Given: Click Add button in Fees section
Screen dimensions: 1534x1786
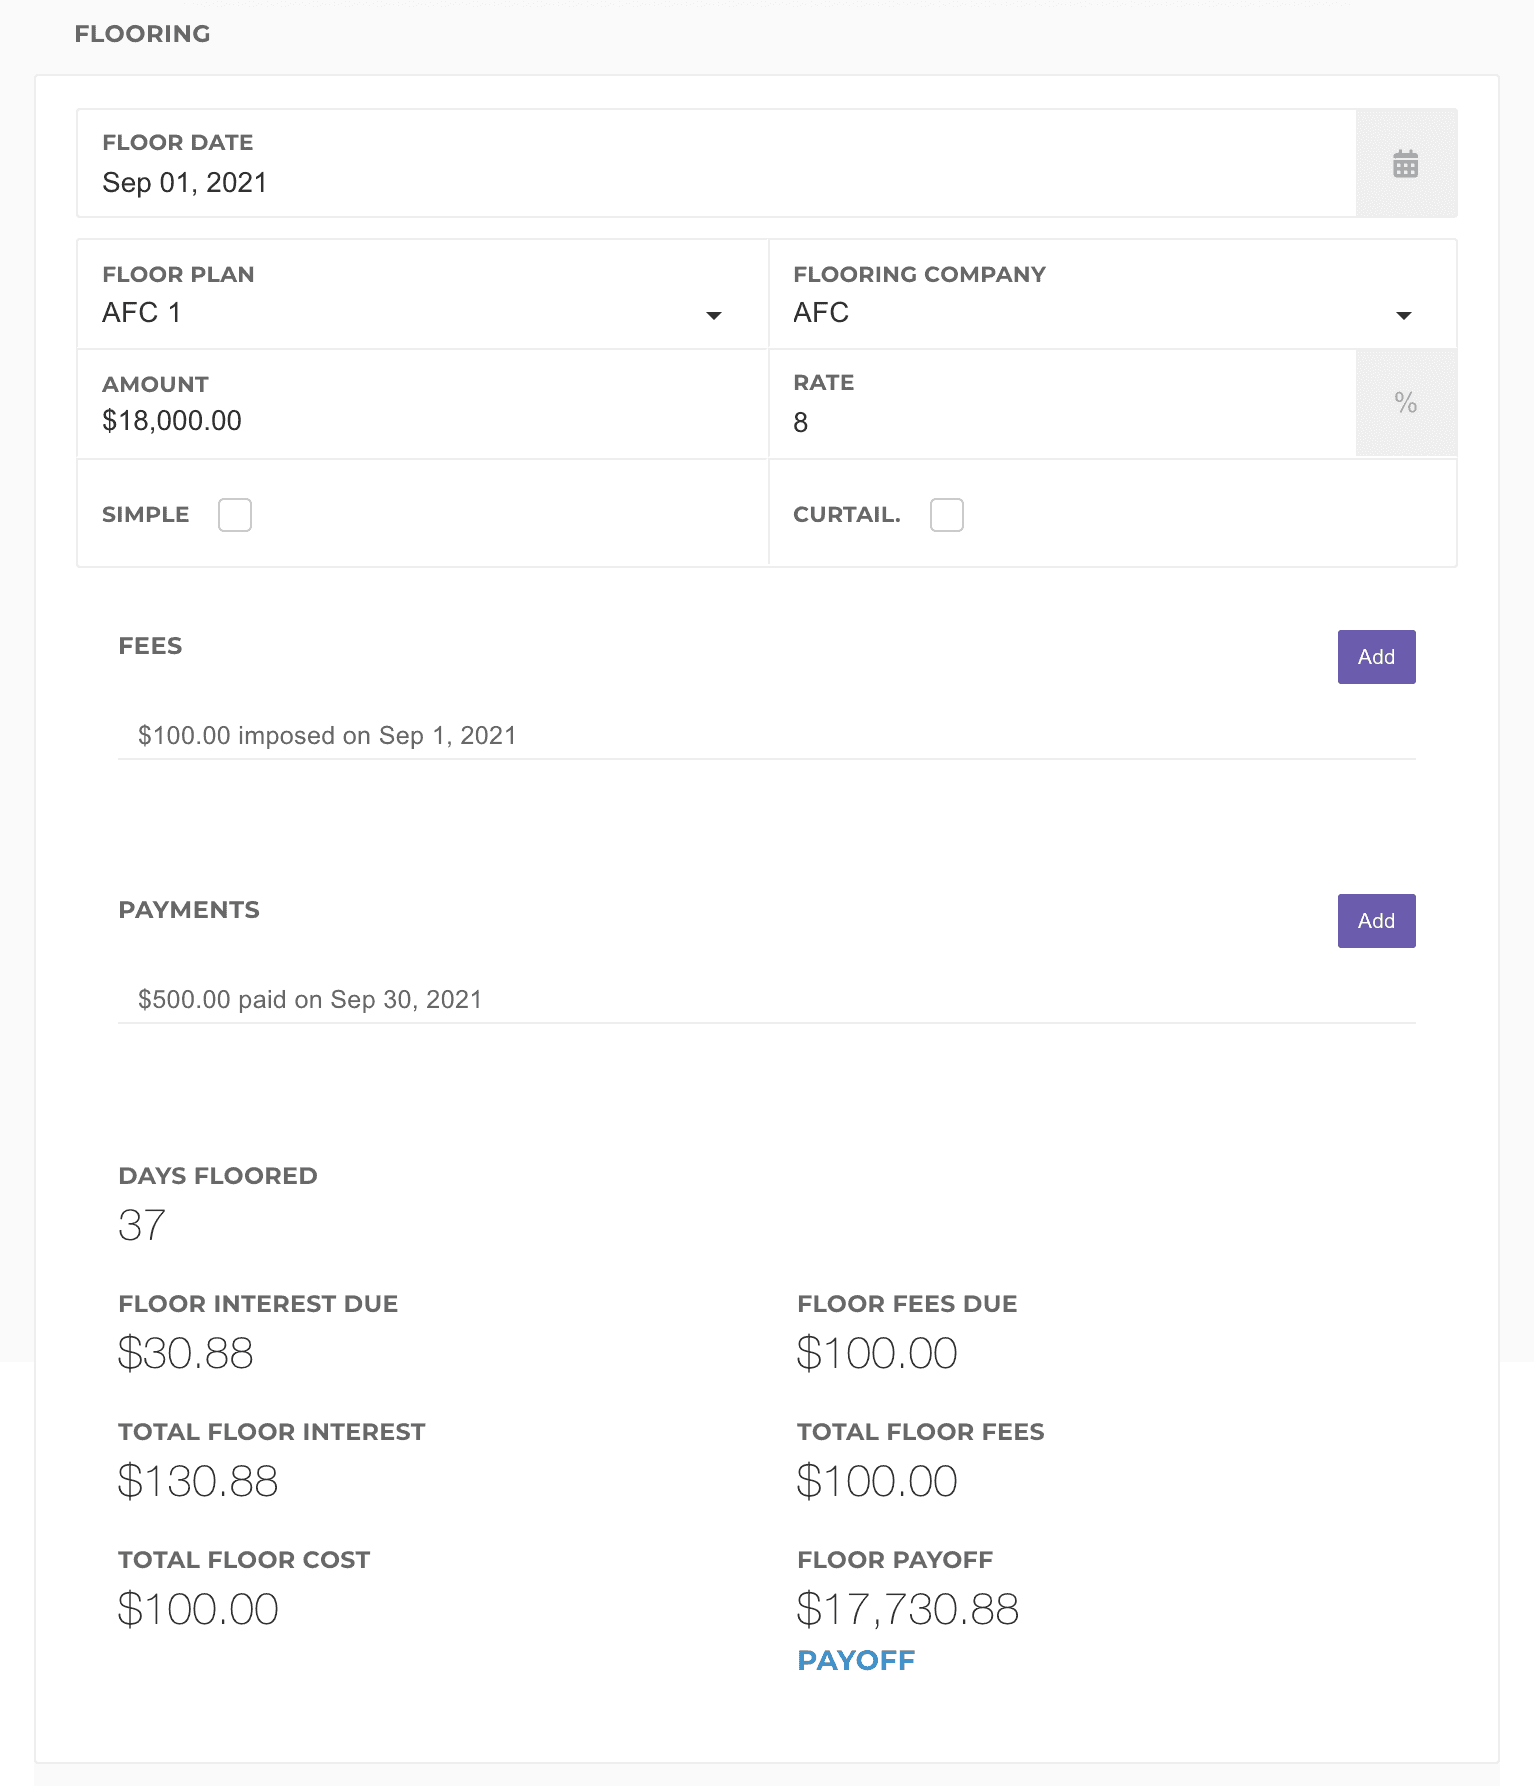Looking at the screenshot, I should click(1376, 657).
